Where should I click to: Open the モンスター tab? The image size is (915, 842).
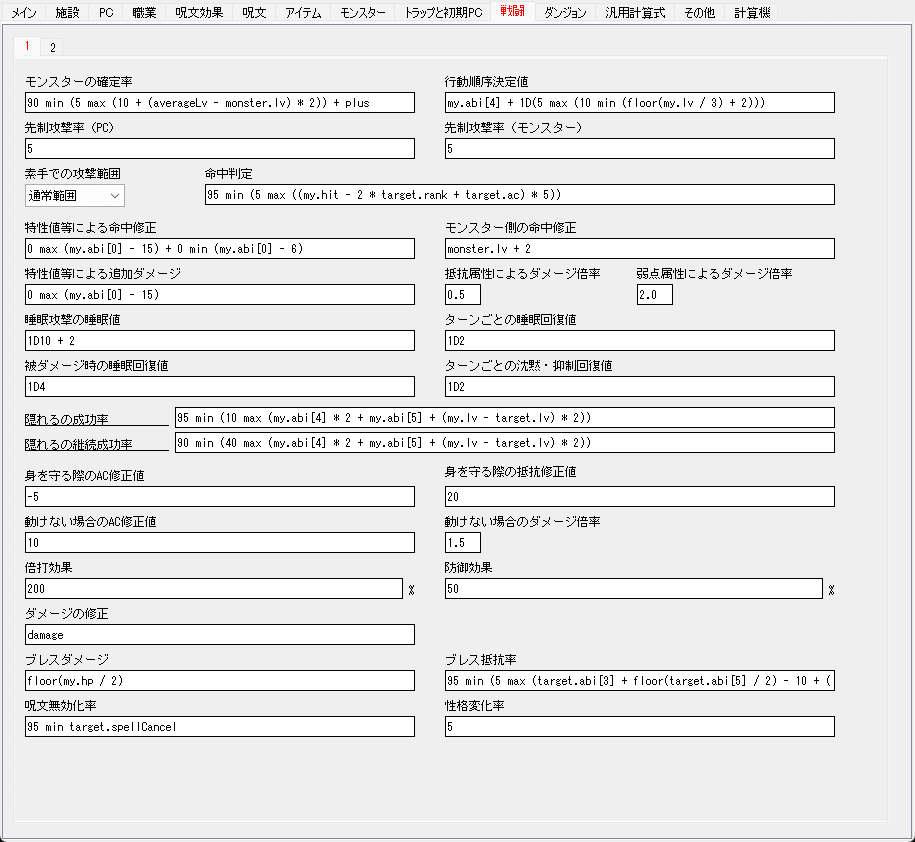click(x=362, y=12)
